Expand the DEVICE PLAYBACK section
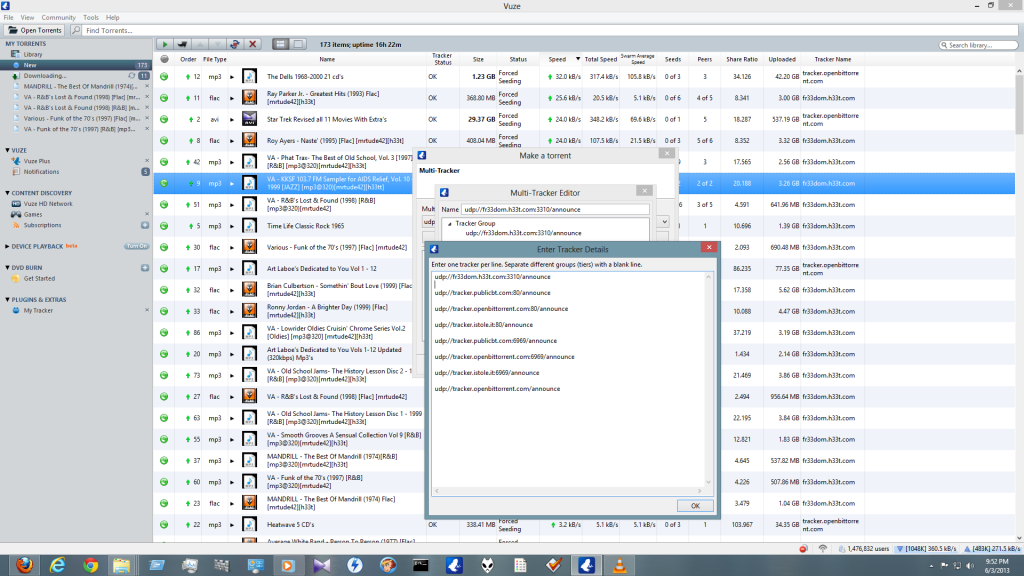The width and height of the screenshot is (1024, 576). (7, 246)
